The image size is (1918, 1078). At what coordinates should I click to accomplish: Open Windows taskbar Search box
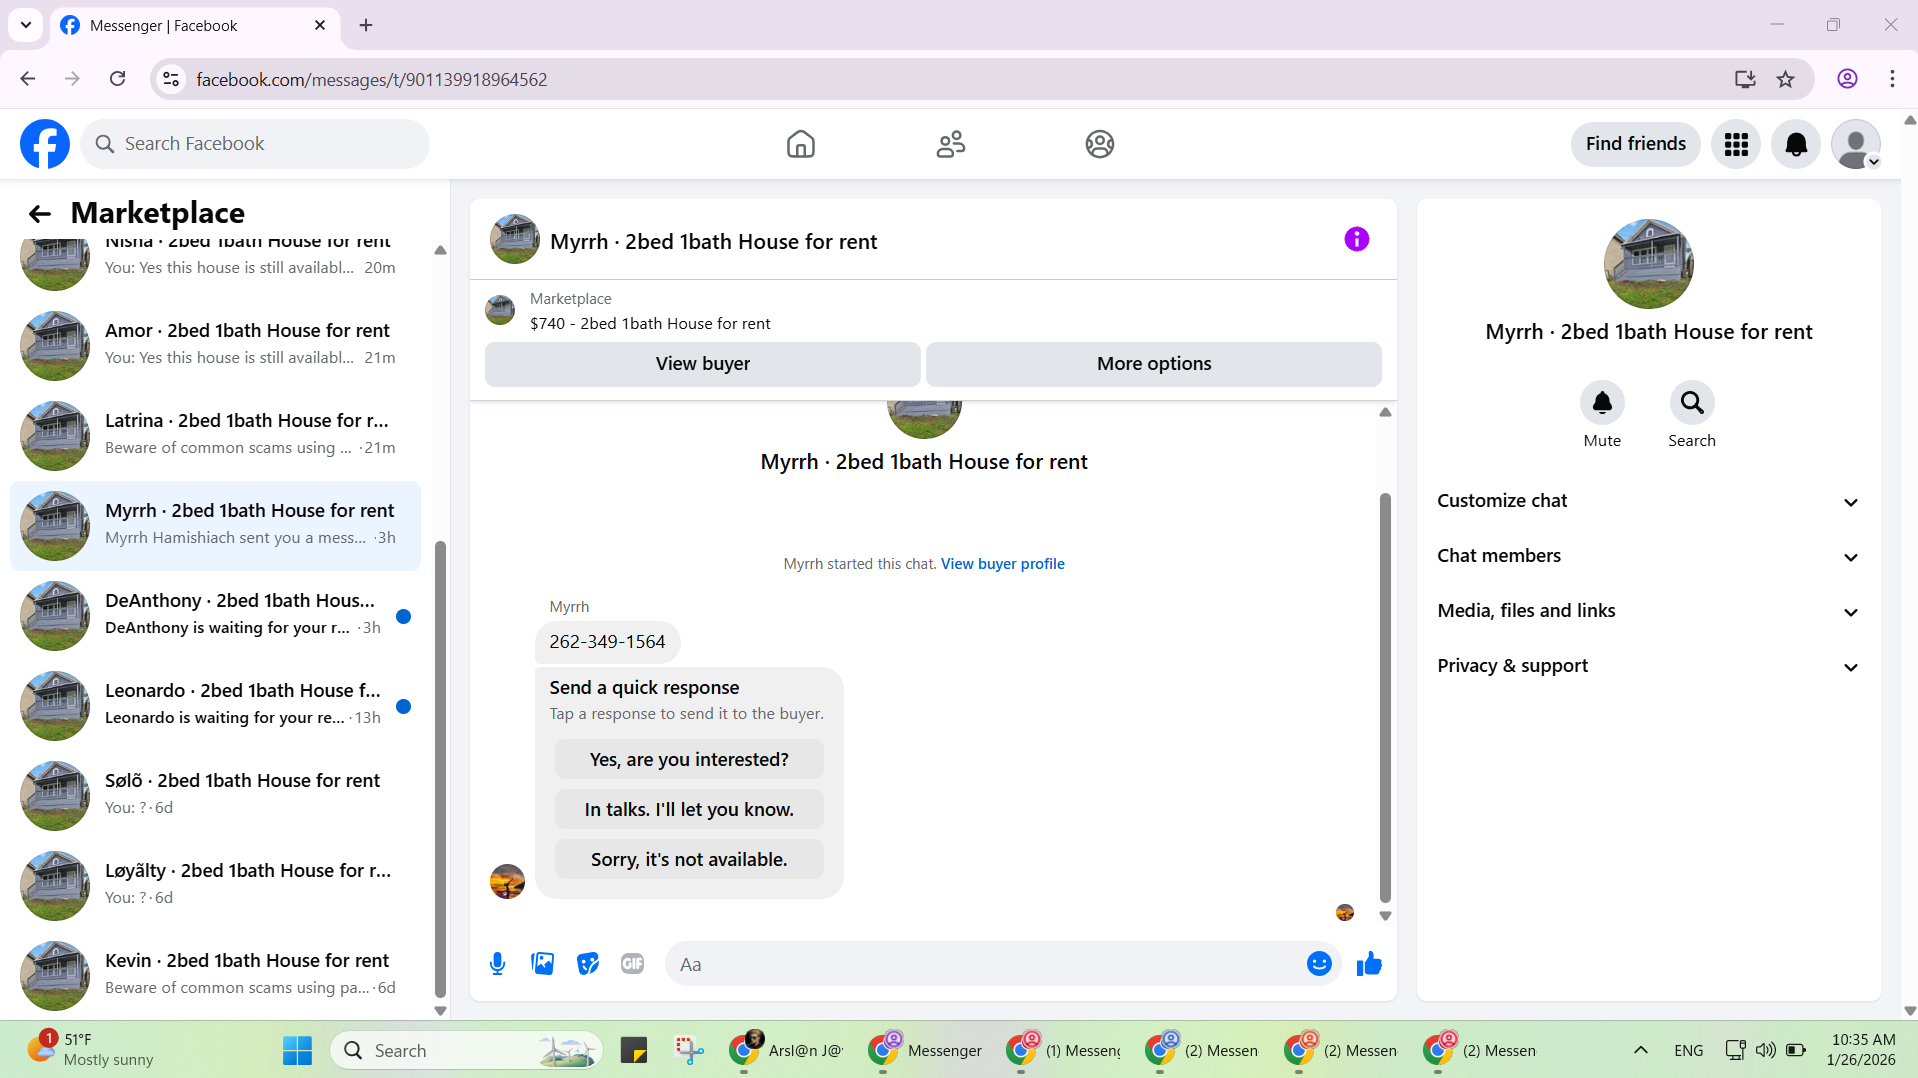point(466,1050)
